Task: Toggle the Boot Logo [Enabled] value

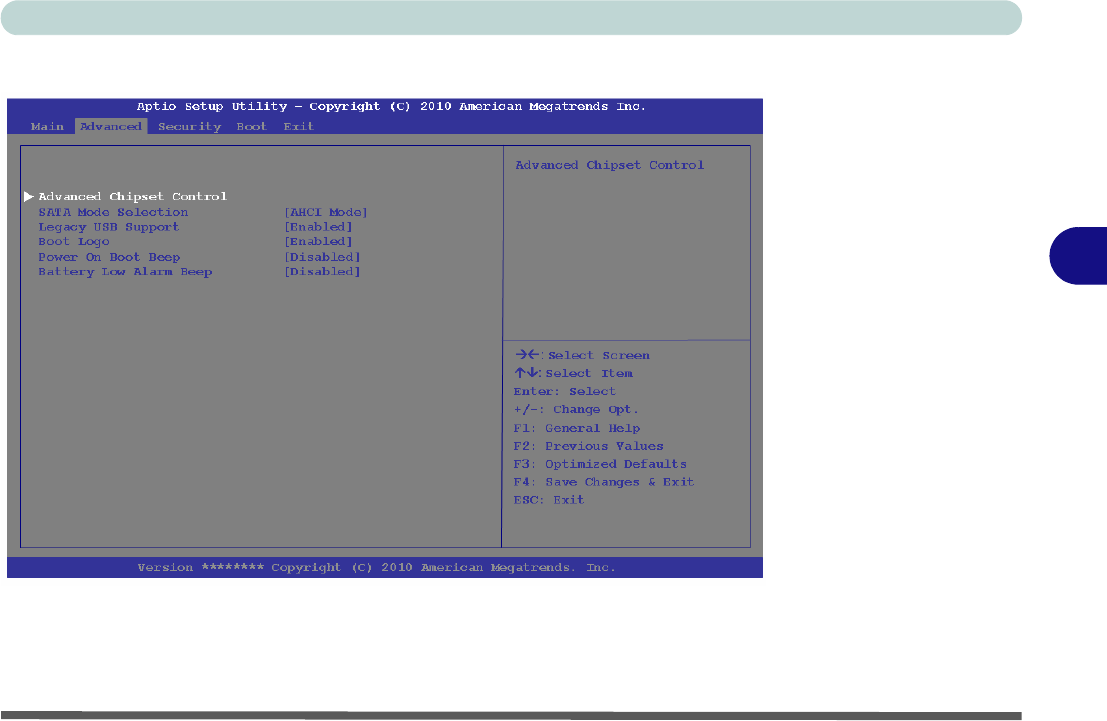Action: coord(318,242)
